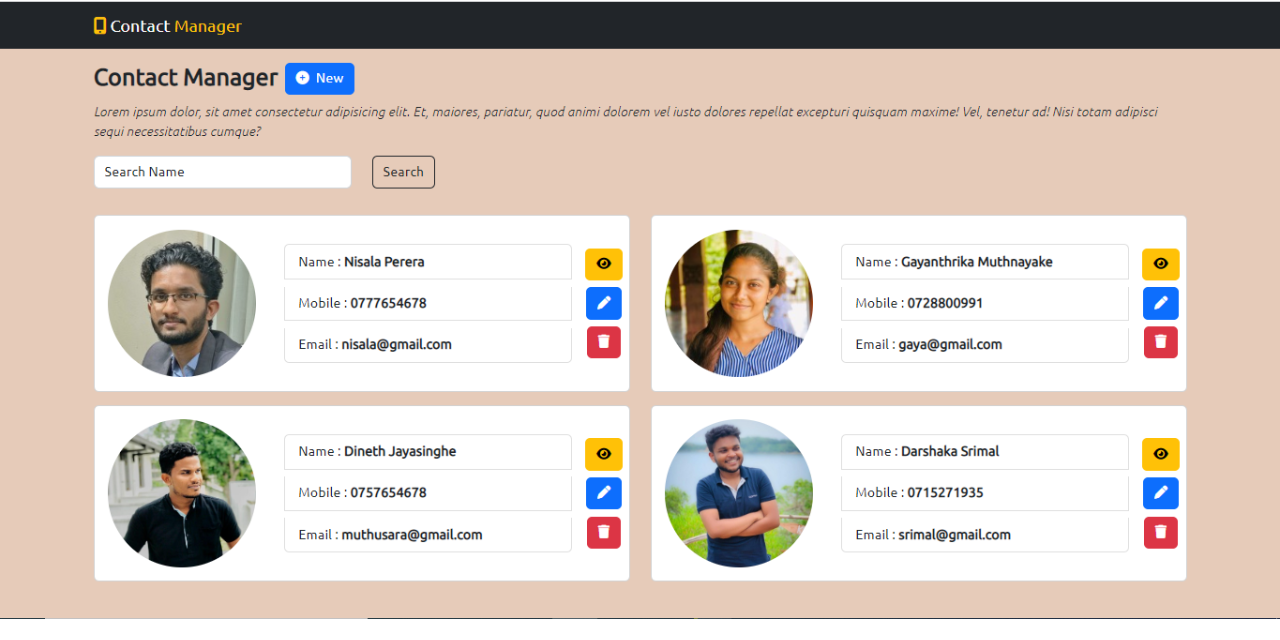The width and height of the screenshot is (1280, 640).
Task: Delete Darshaka Srimal's contact with trash icon
Action: [1161, 532]
